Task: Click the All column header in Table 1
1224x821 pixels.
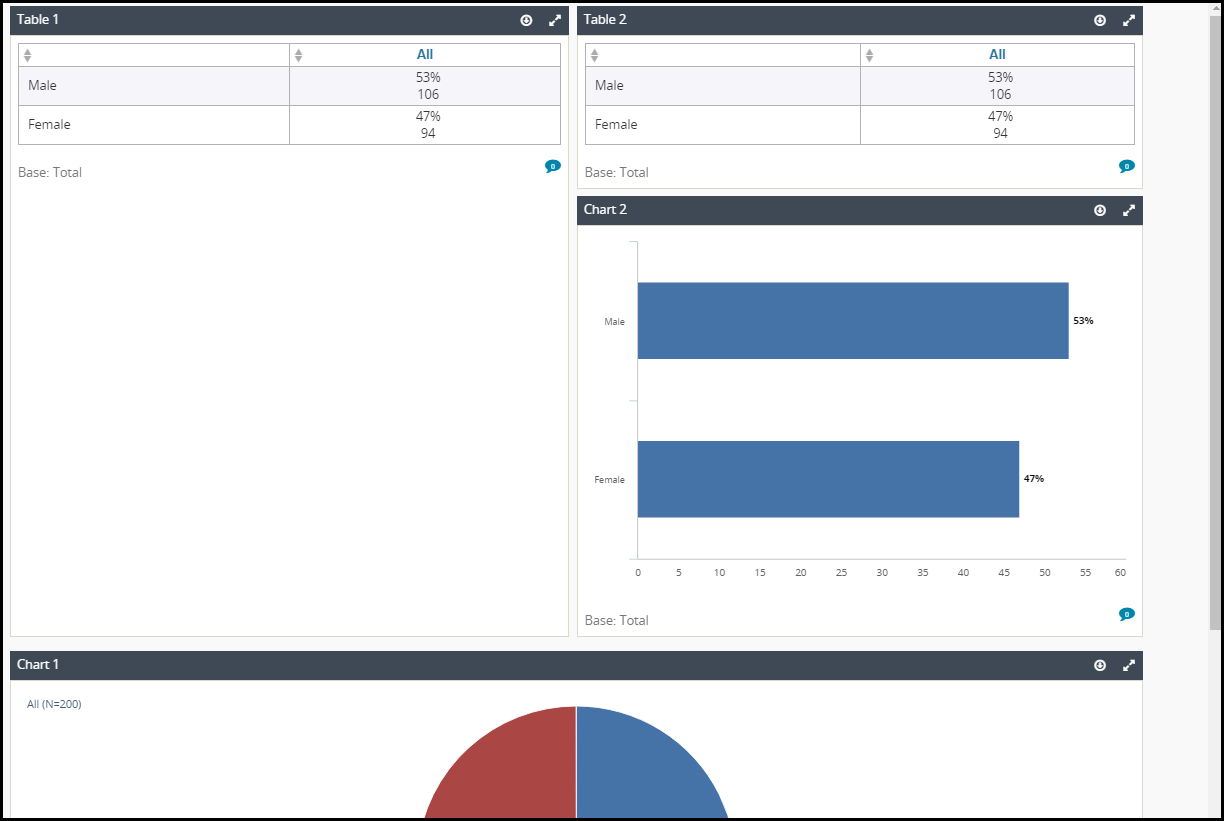Action: [x=425, y=55]
